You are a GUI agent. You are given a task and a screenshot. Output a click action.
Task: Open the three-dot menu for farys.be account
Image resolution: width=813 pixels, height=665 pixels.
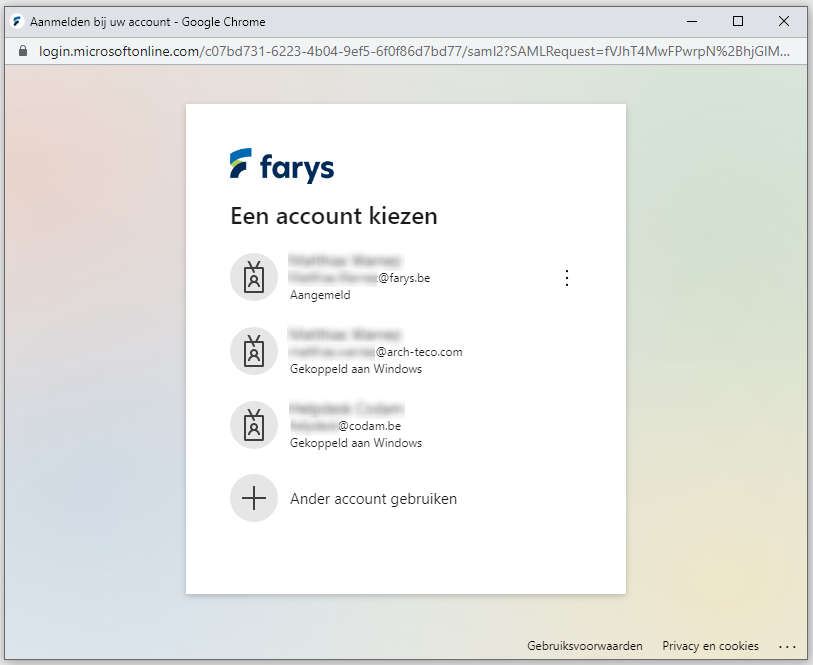(567, 278)
